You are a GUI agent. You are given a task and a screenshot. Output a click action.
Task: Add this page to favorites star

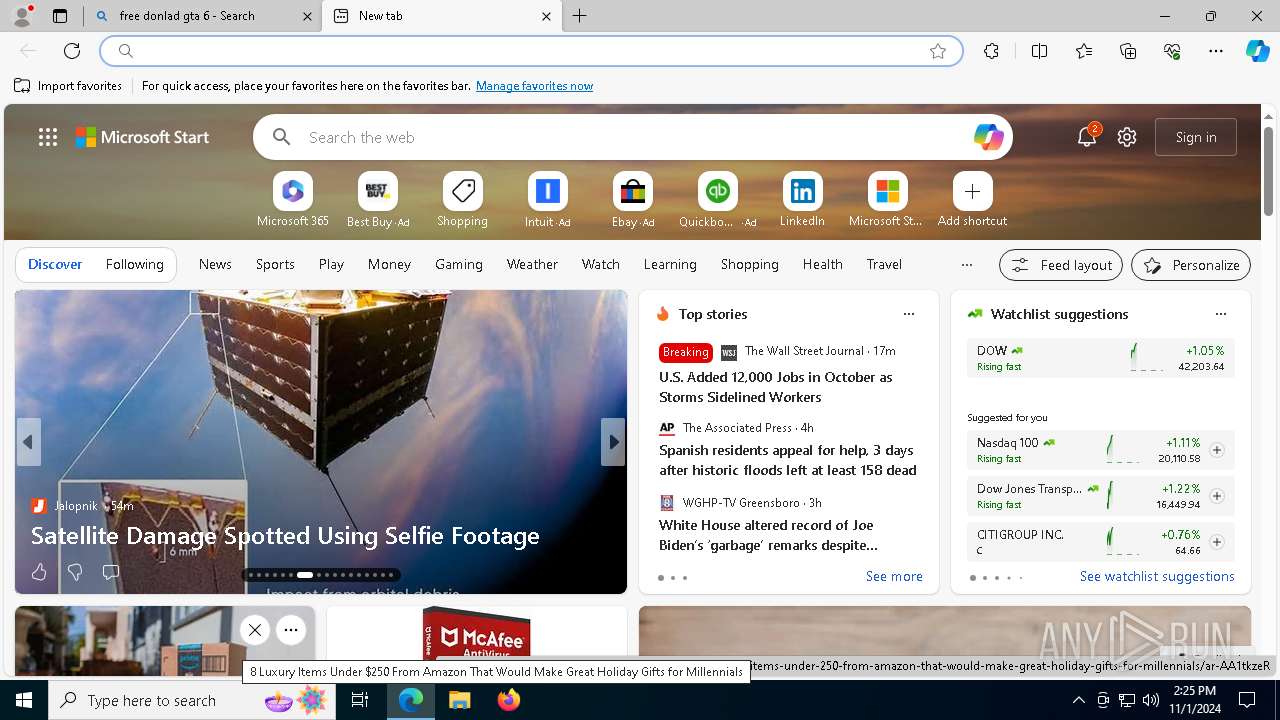938,51
